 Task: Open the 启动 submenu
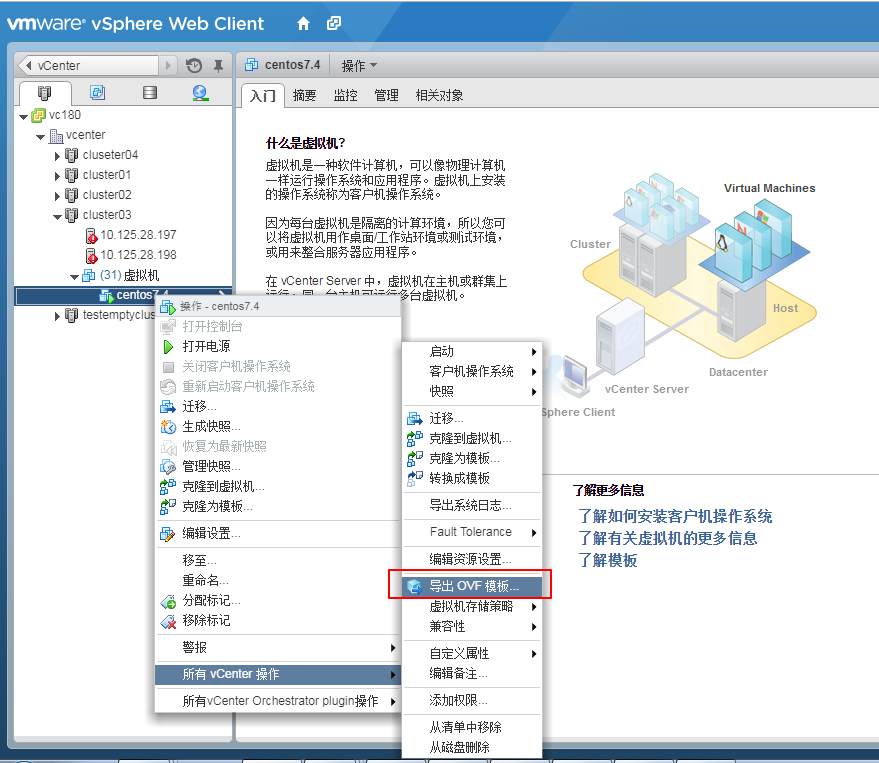472,352
